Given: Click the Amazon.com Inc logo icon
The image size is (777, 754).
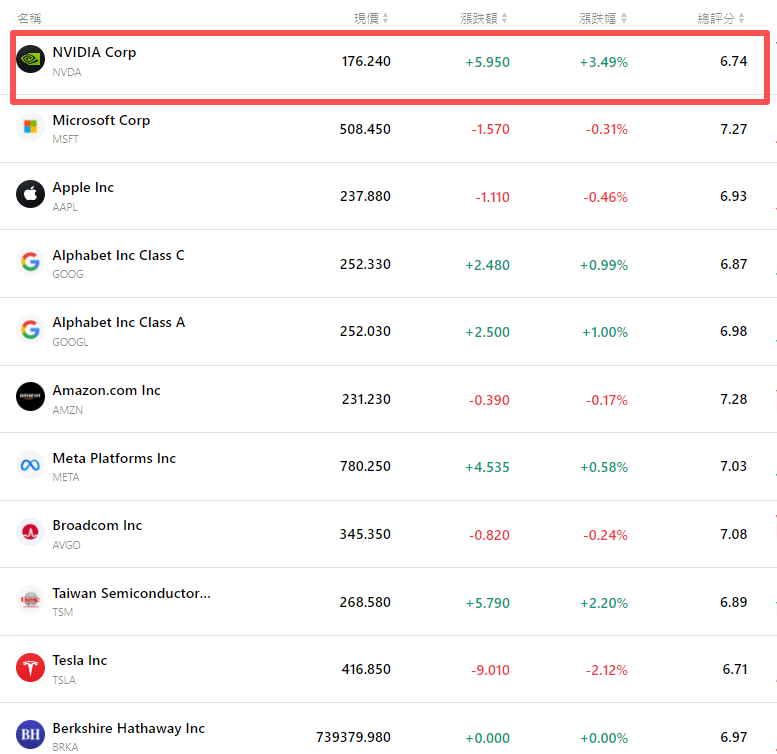Looking at the screenshot, I should coord(31,397).
